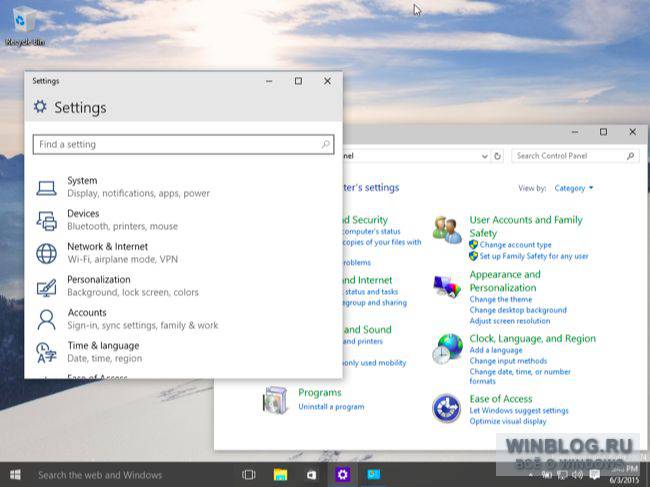Click Optimize visual display link

508,422
